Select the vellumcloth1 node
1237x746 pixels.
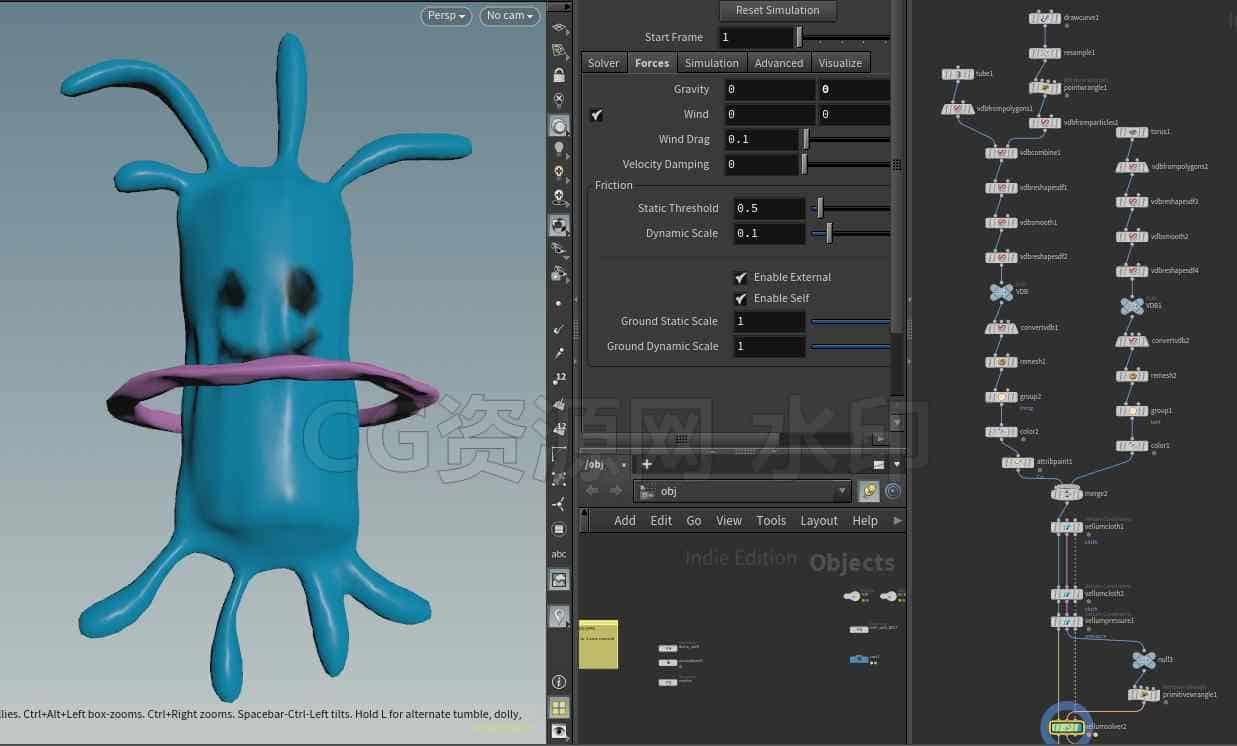1067,527
